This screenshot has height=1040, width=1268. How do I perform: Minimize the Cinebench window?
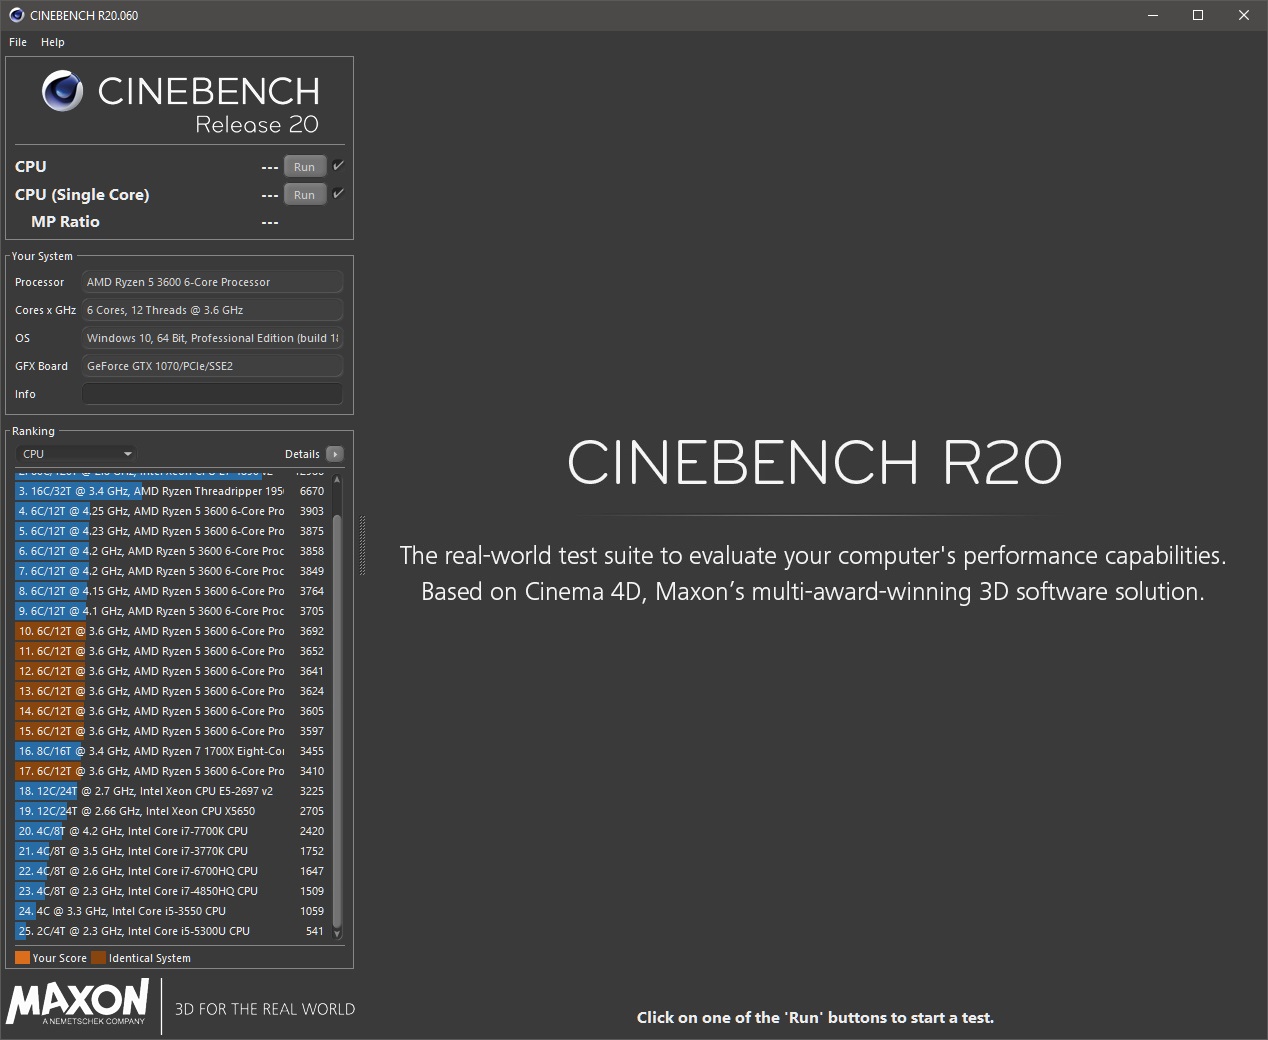(x=1152, y=15)
